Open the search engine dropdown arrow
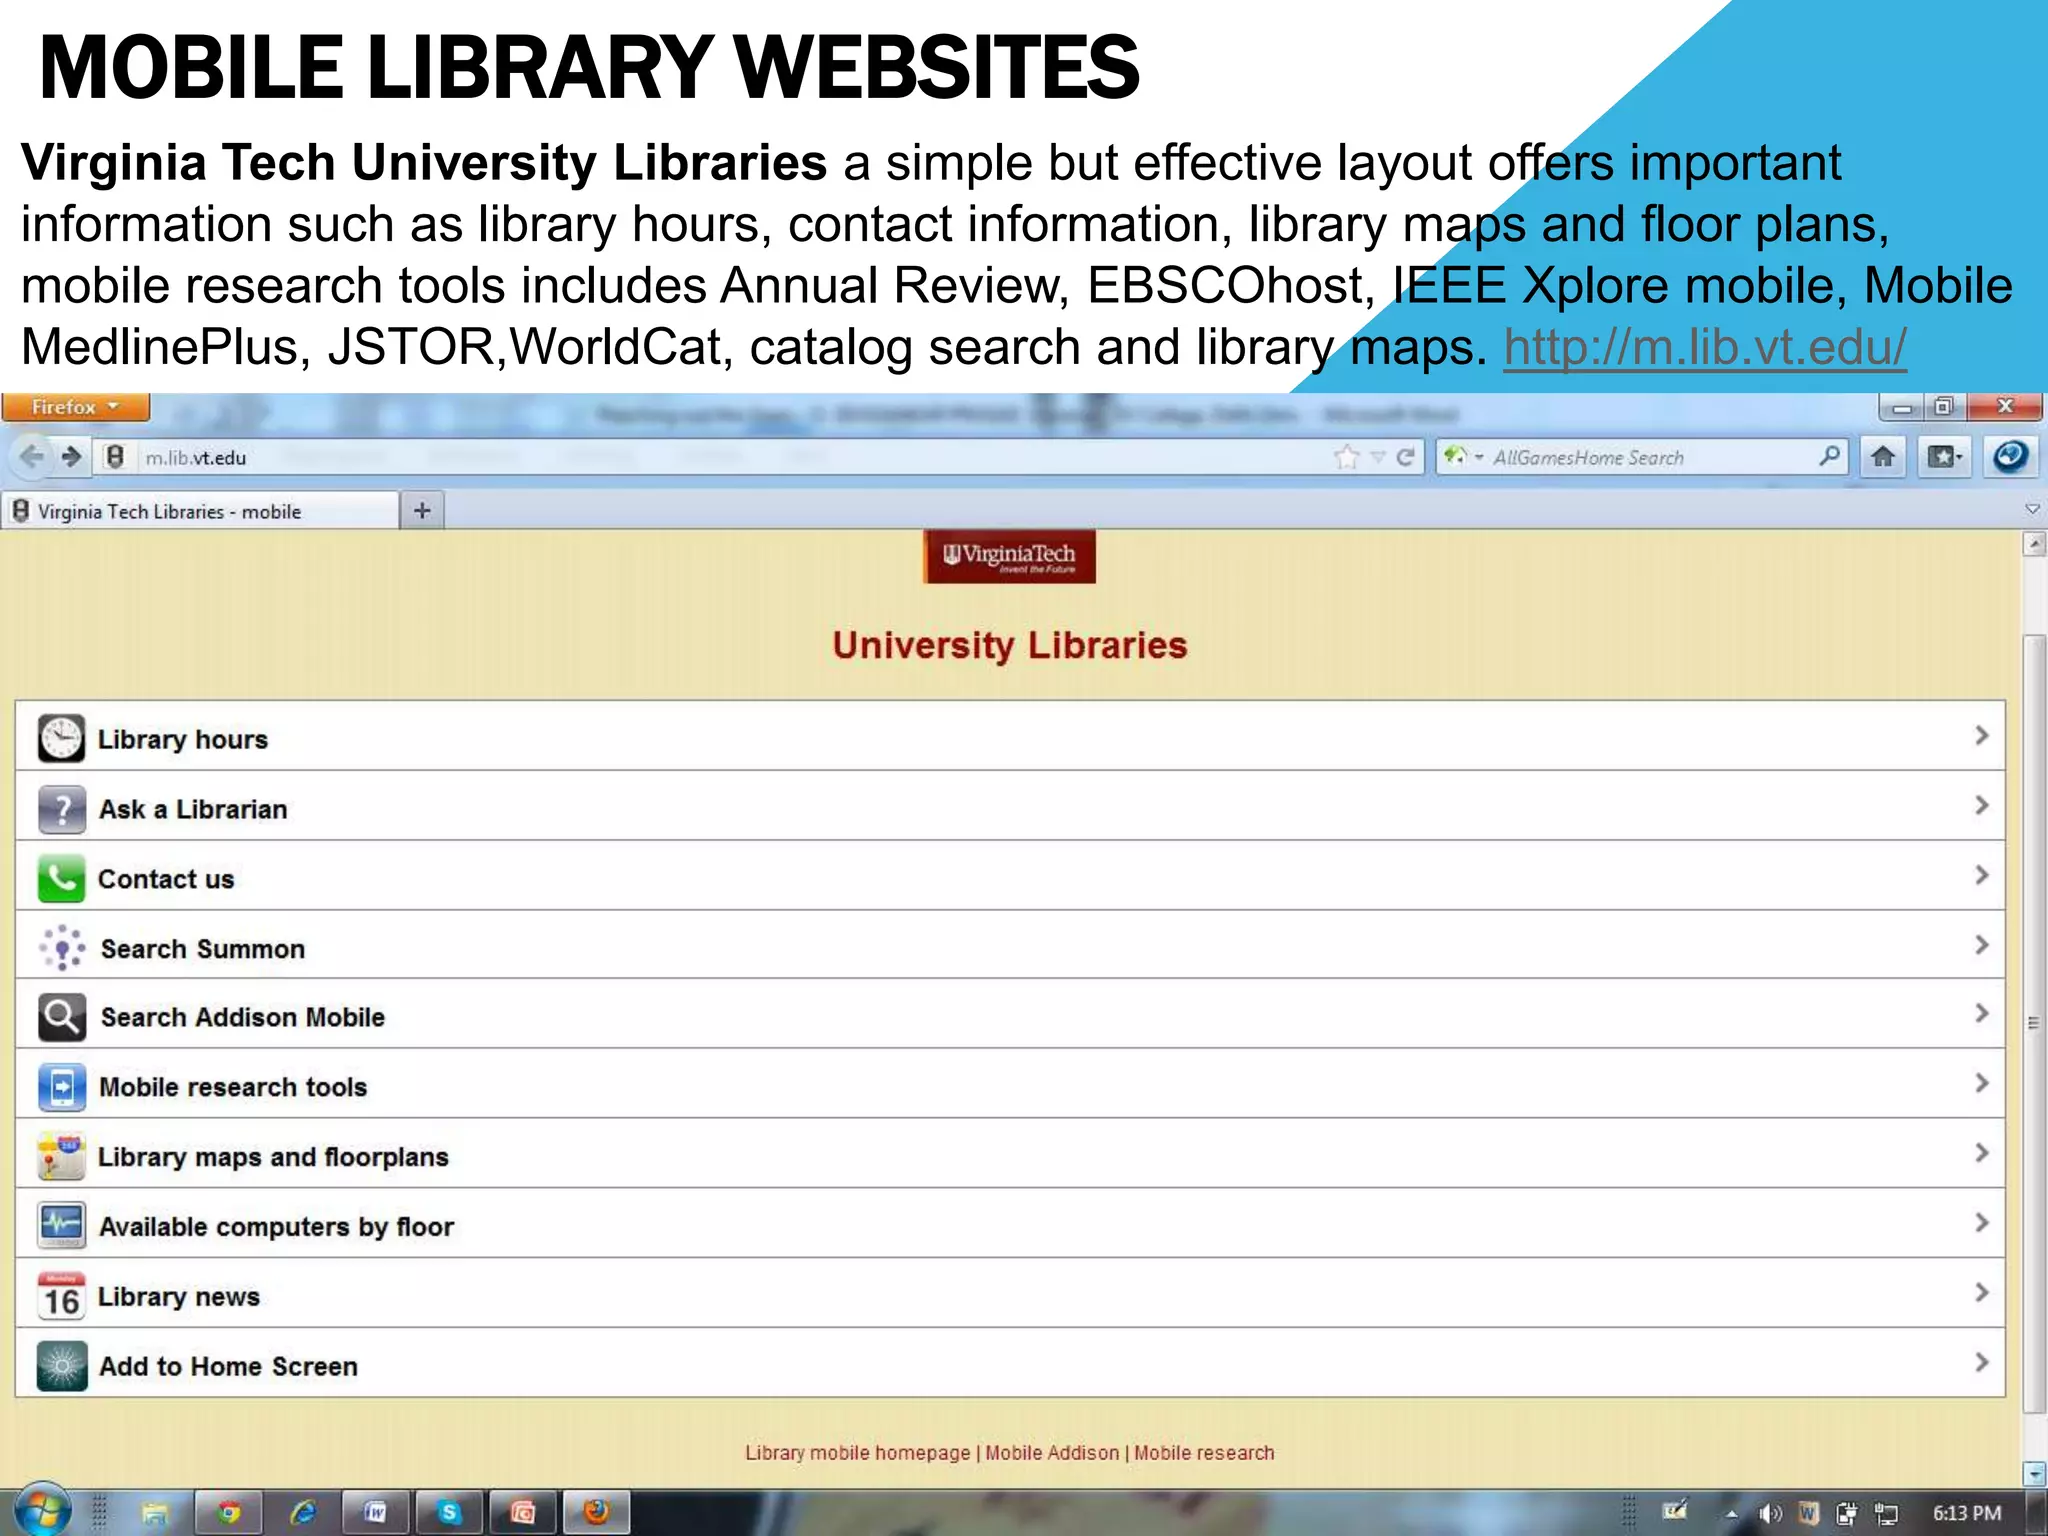Screen dimensions: 2048x1536 point(1479,457)
